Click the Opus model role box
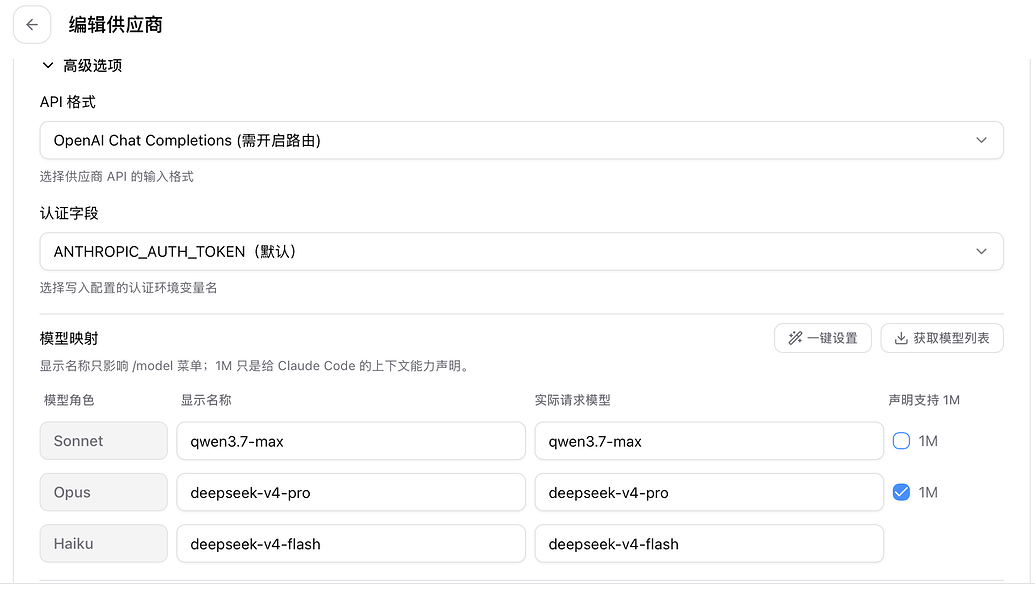The width and height of the screenshot is (1035, 597). point(104,492)
